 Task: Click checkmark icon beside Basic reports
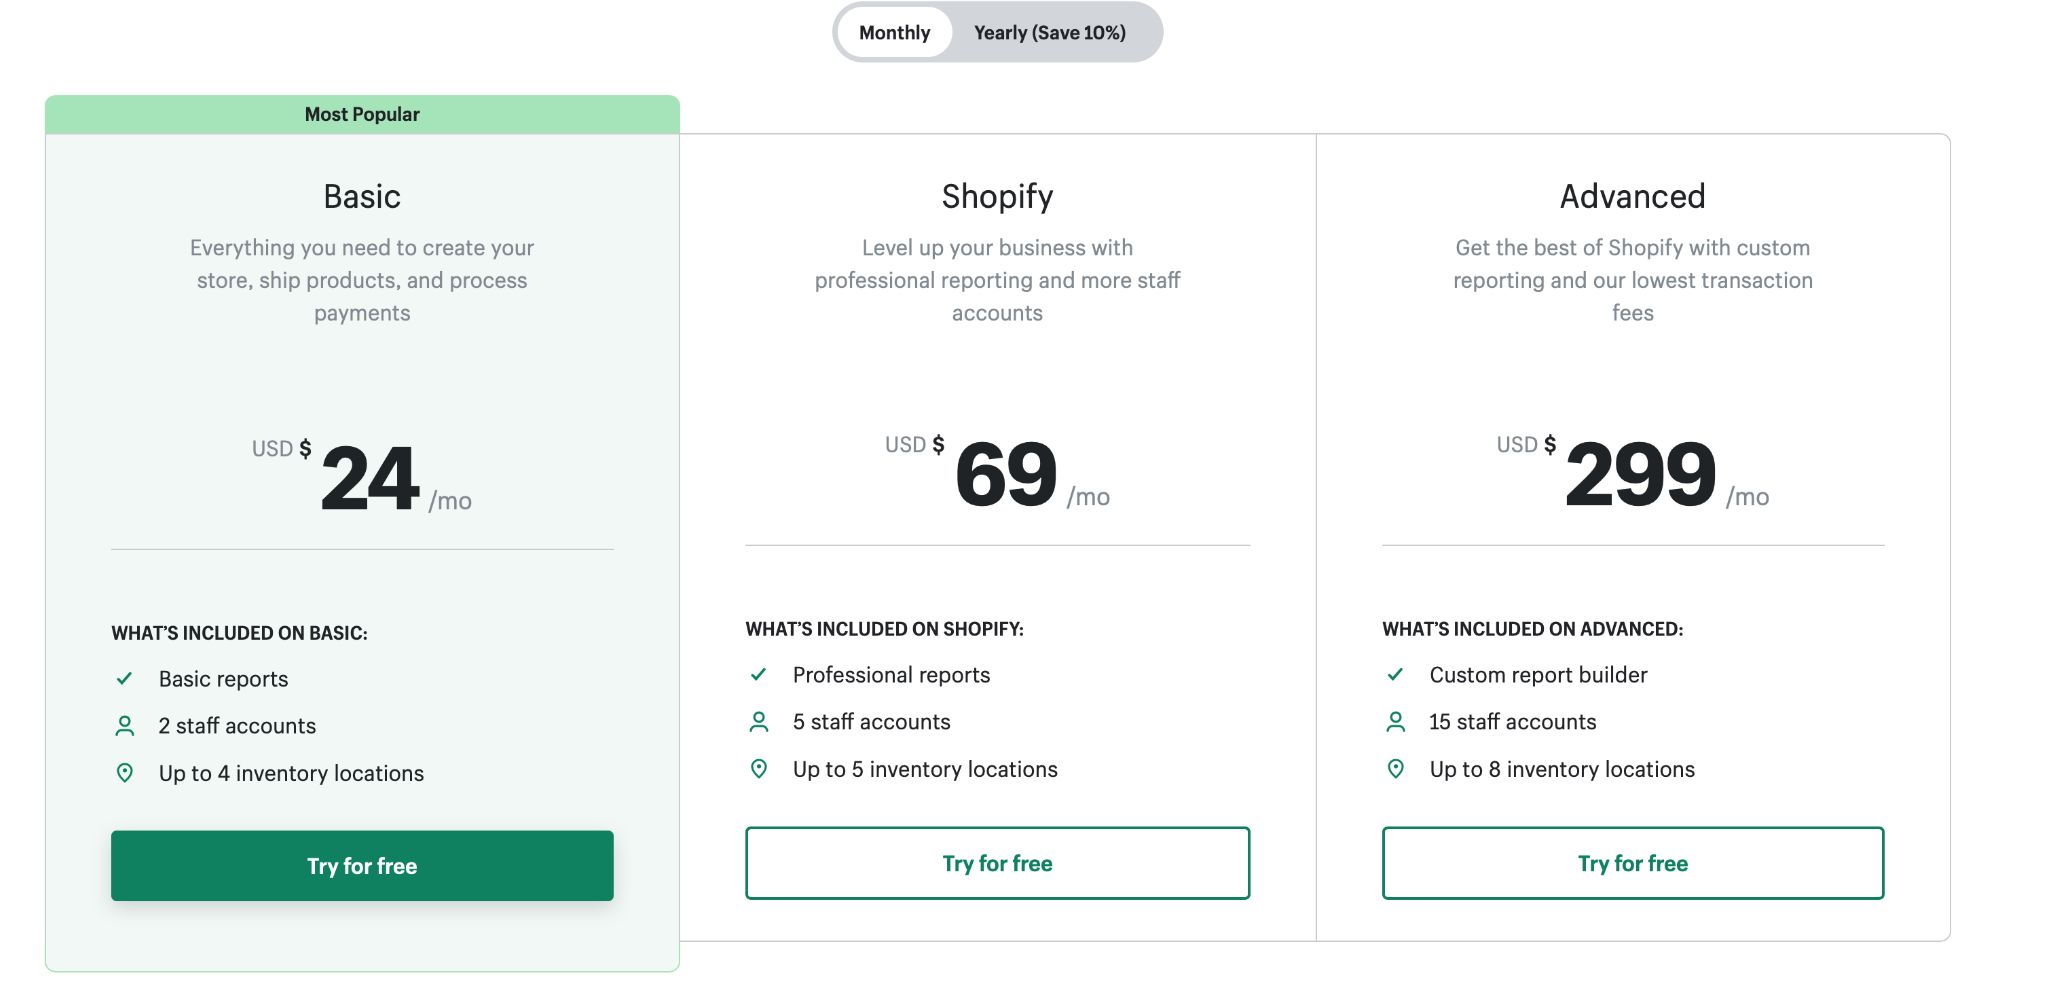pyautogui.click(x=125, y=679)
